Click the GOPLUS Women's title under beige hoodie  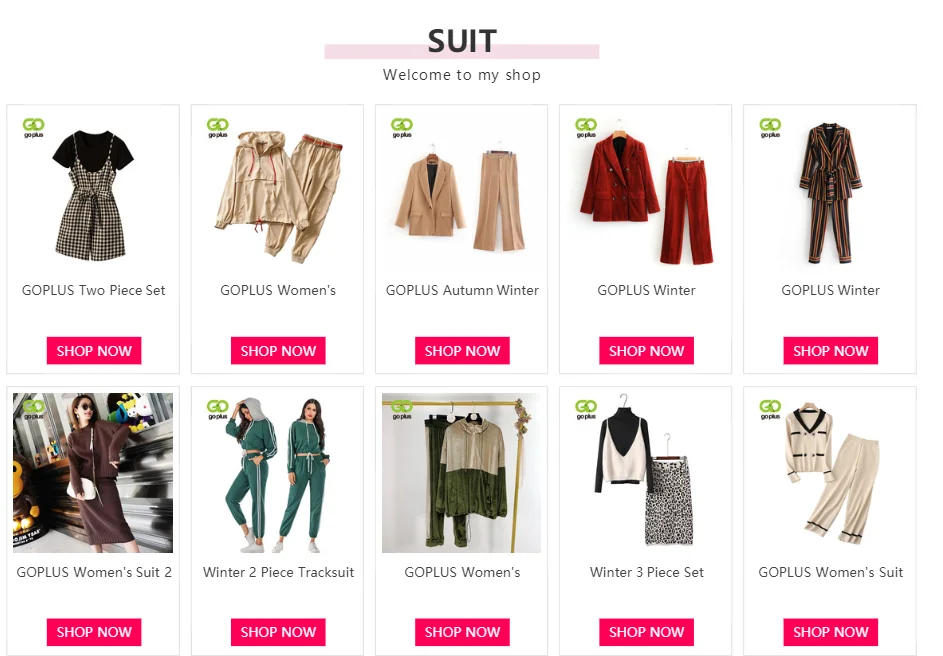pos(278,290)
